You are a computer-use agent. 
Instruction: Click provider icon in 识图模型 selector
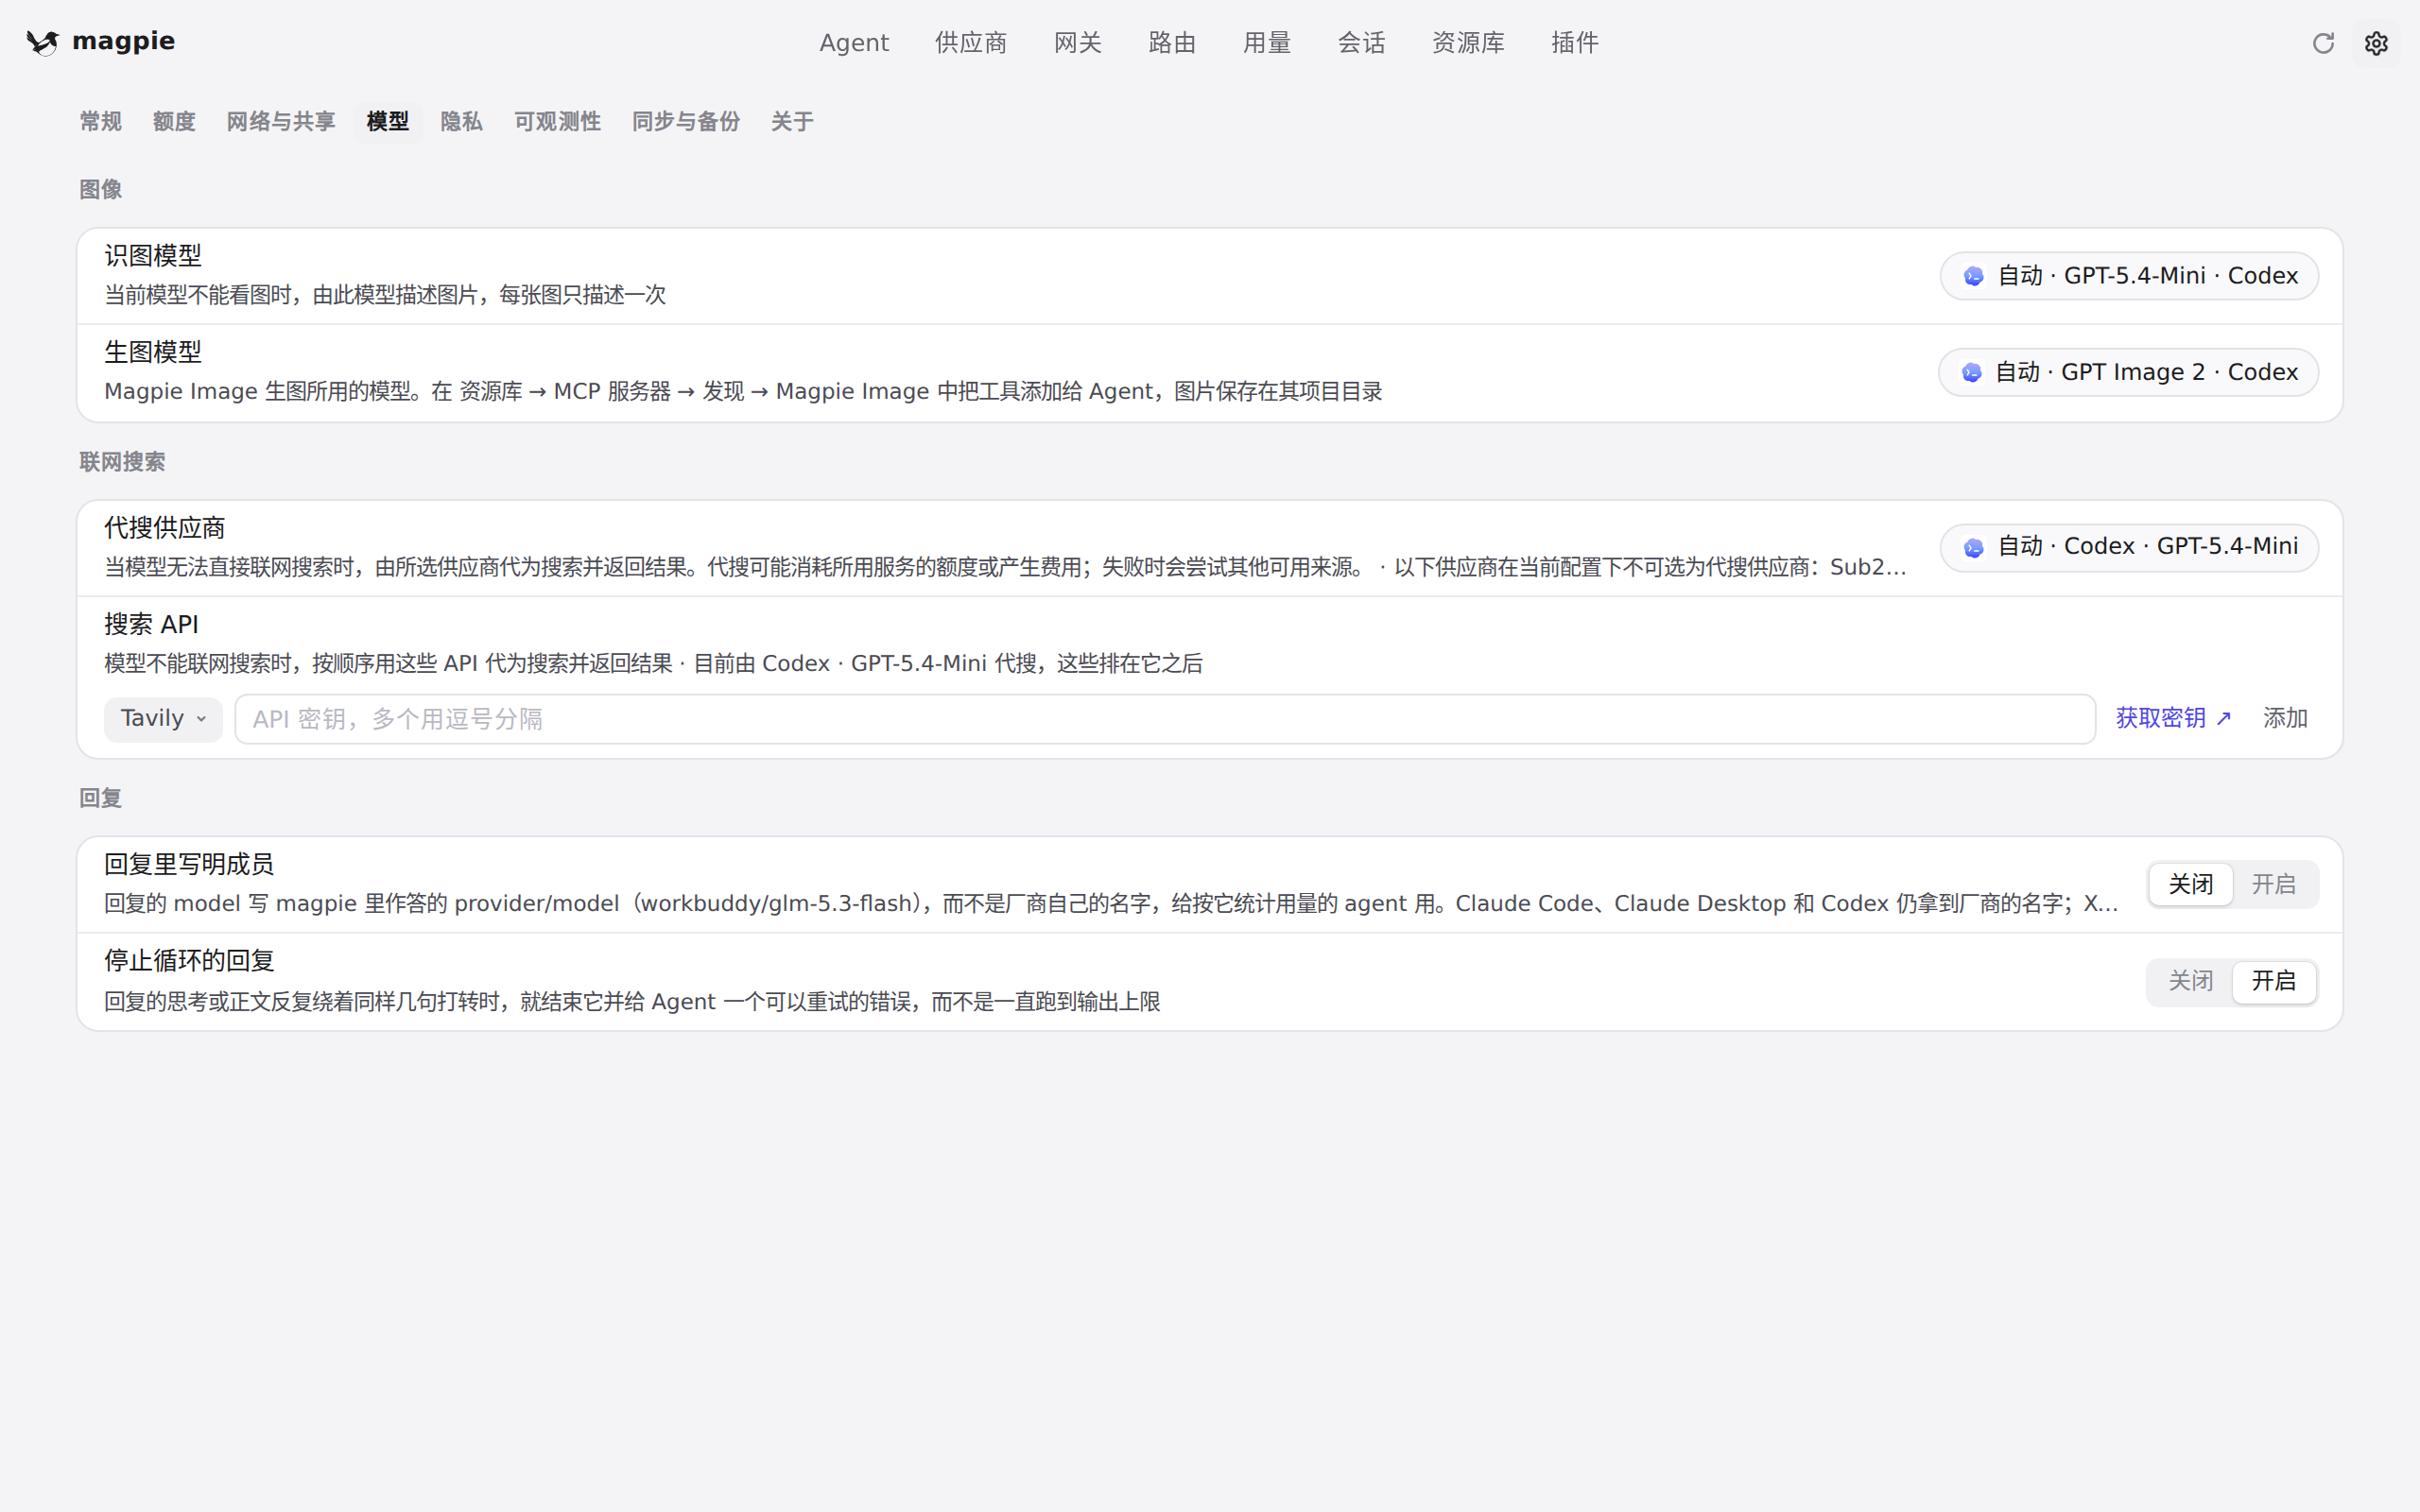pyautogui.click(x=1973, y=276)
